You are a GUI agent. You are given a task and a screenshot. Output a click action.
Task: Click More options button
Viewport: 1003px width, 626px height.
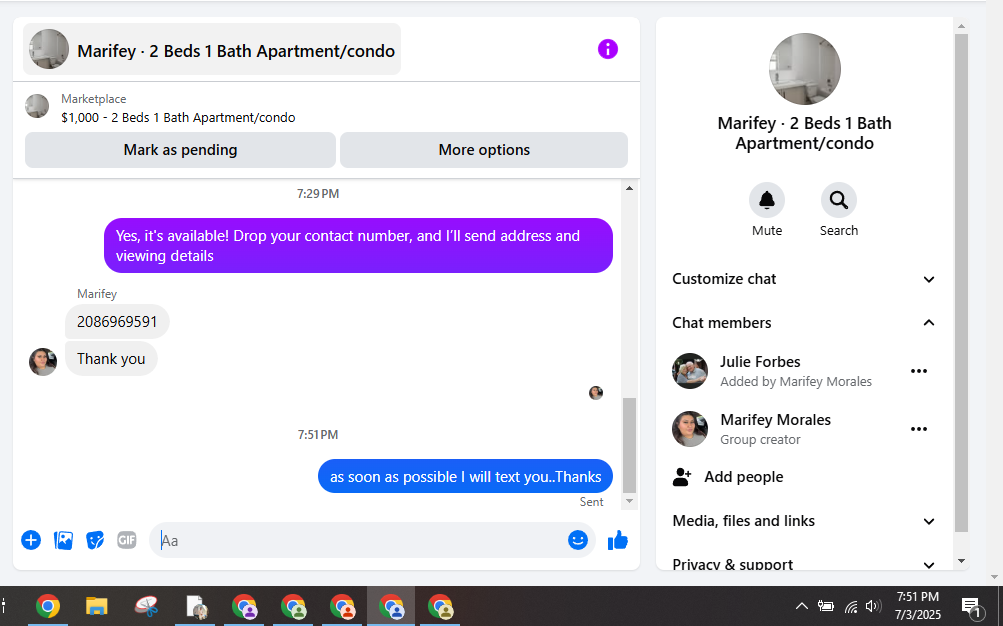[484, 150]
